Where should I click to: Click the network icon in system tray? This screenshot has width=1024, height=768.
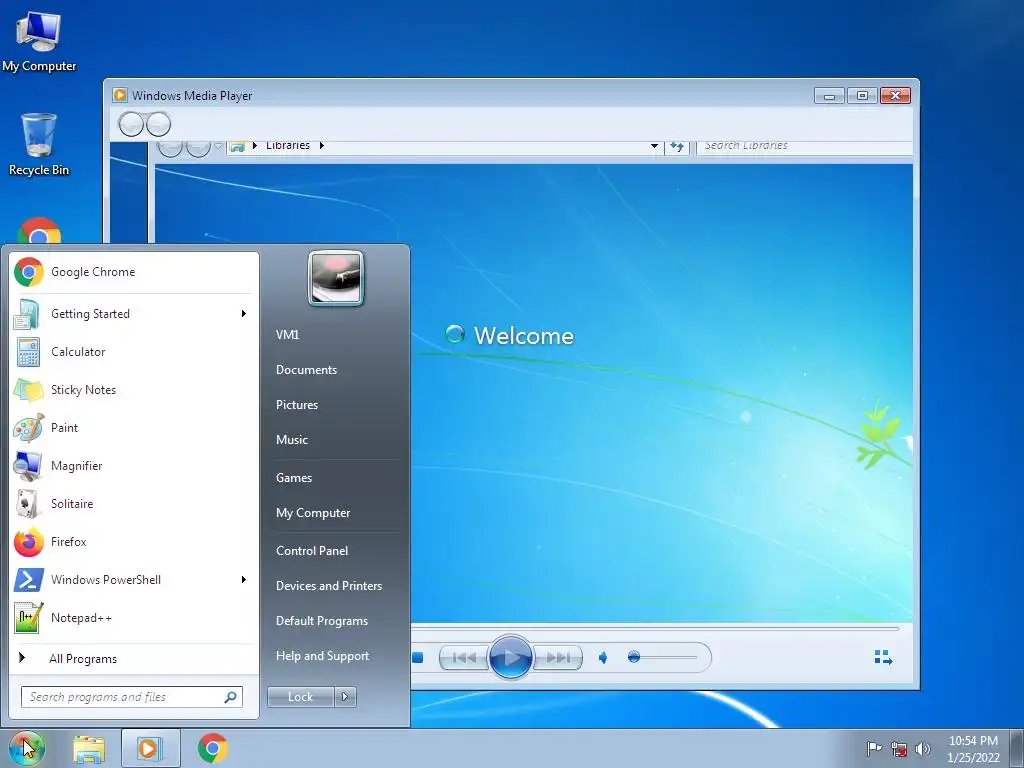tap(899, 748)
